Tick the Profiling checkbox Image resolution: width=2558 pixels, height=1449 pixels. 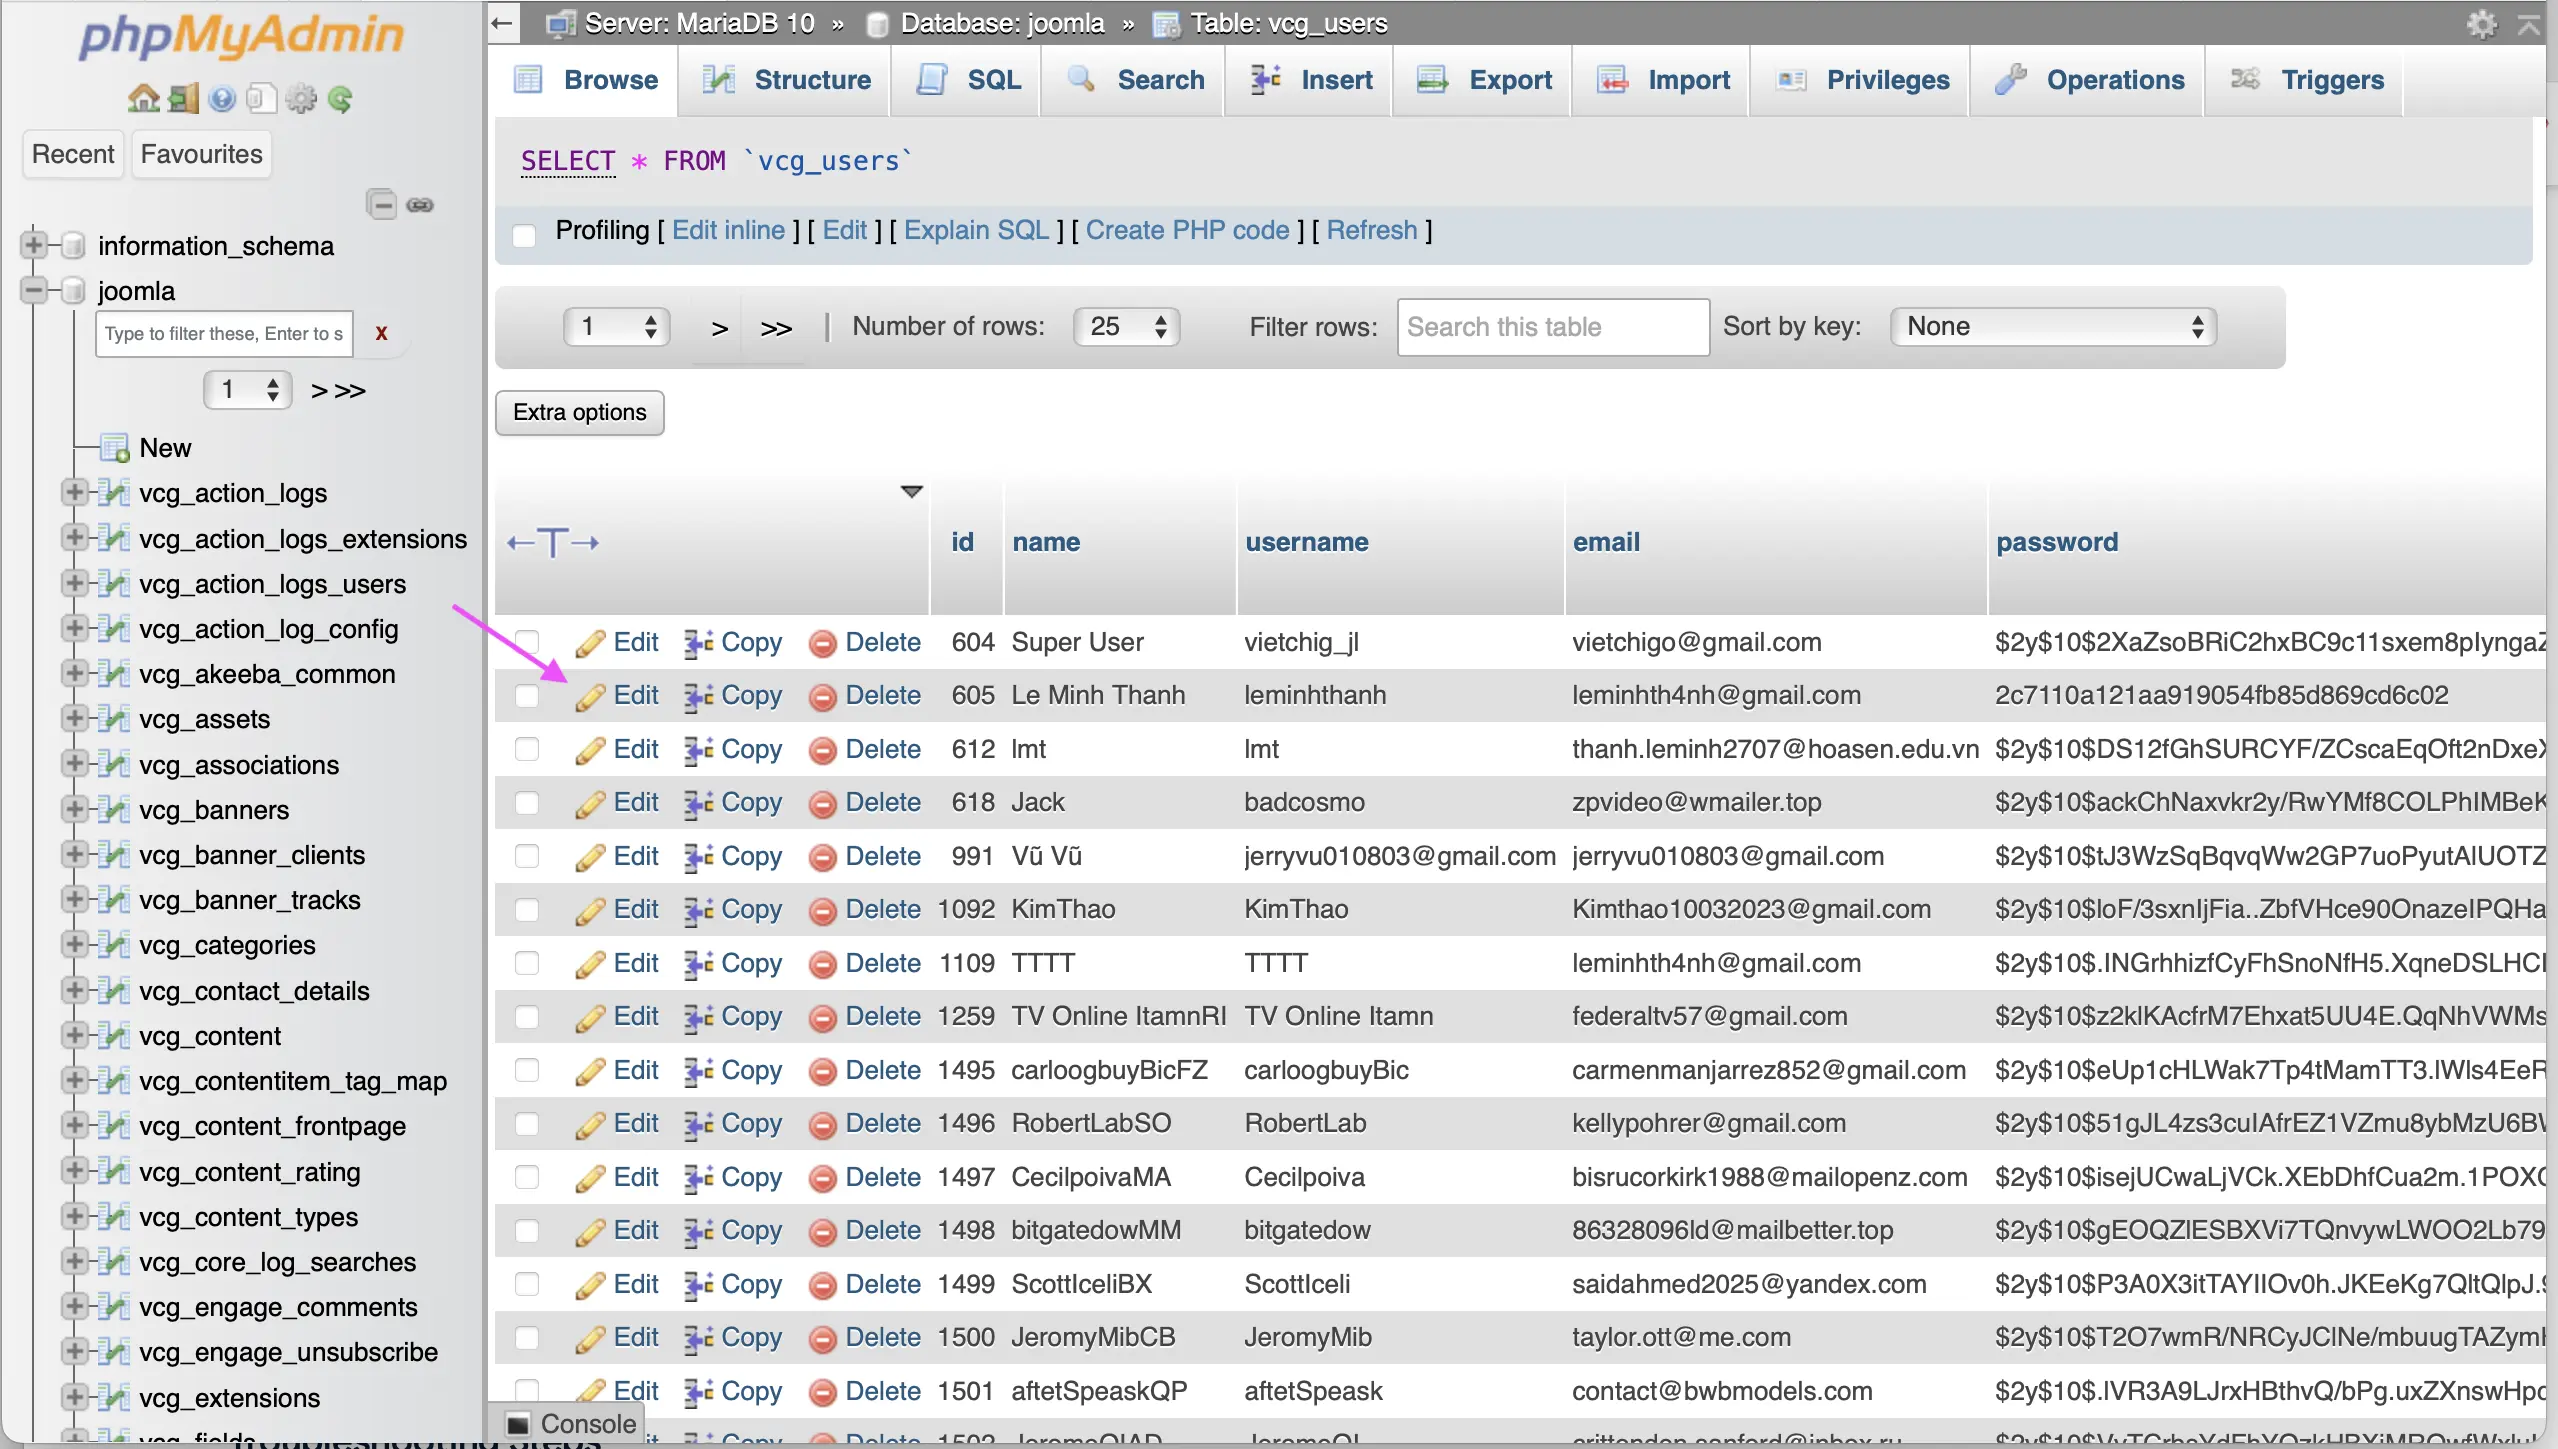coord(524,234)
